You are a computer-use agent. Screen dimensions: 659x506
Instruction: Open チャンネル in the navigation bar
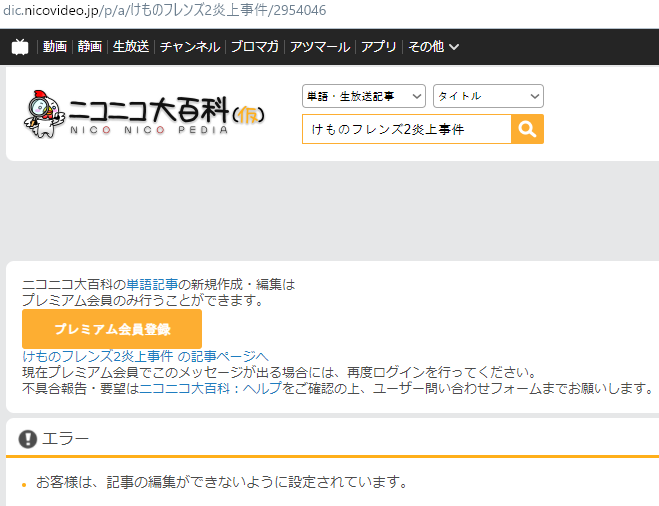pyautogui.click(x=190, y=47)
